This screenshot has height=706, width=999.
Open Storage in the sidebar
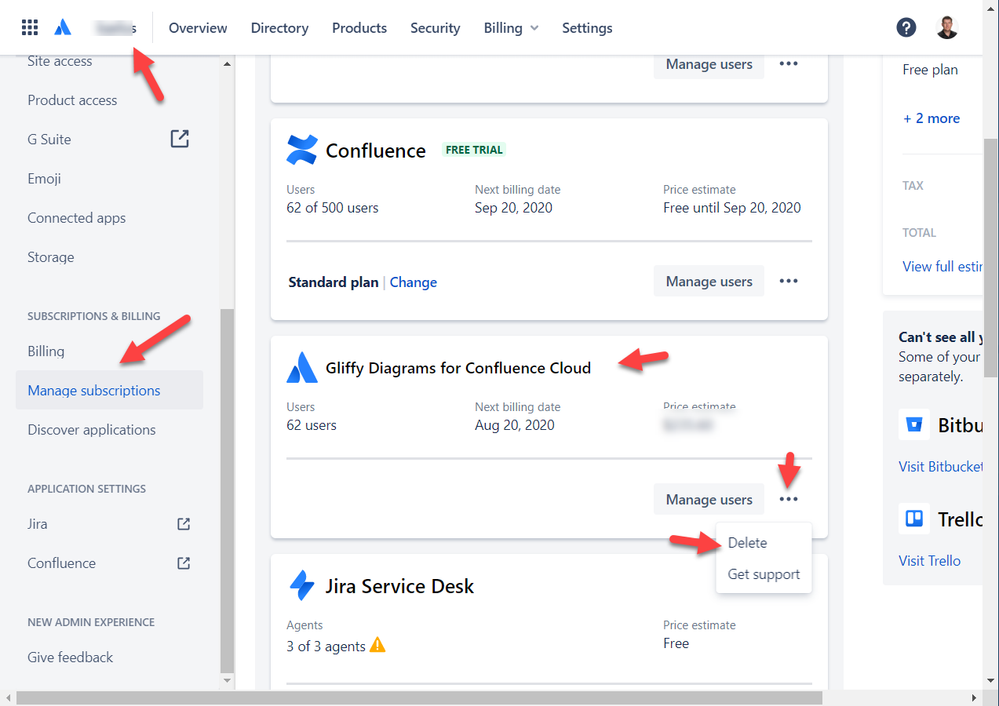[x=50, y=257]
